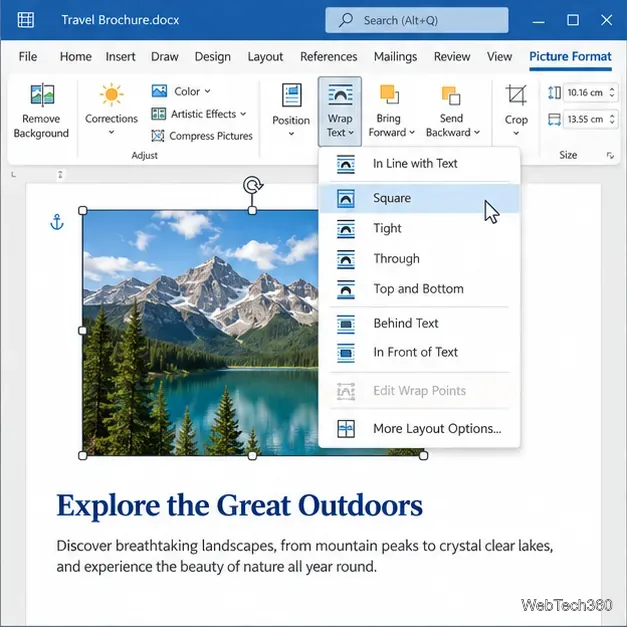Click the Position page icon
This screenshot has width=627, height=627.
[x=292, y=95]
